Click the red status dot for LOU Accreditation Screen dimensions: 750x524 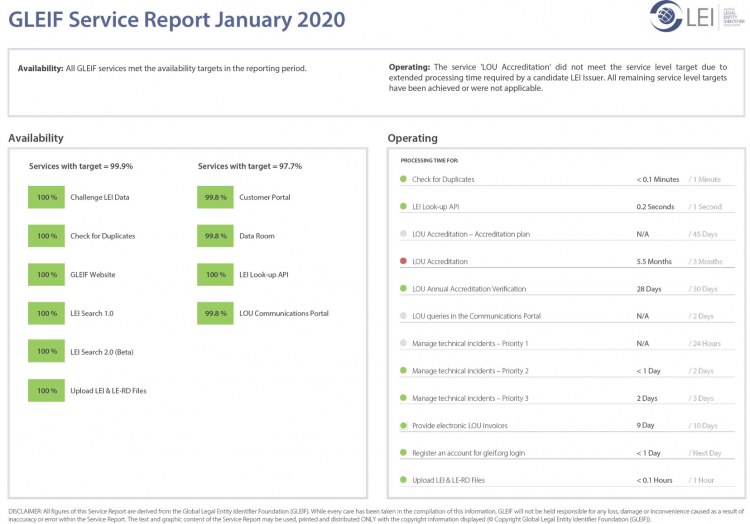[x=403, y=262]
